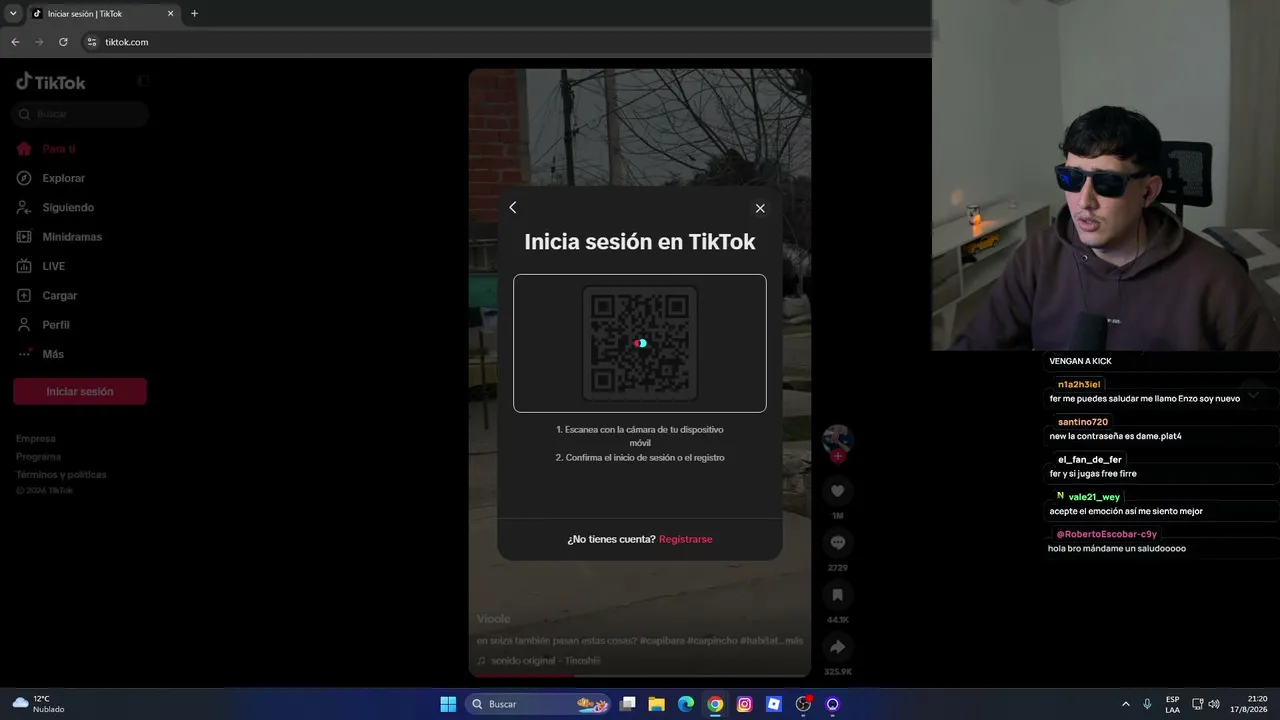The width and height of the screenshot is (1280, 720).
Task: Switch the ESP LAA keyboard layout
Action: [1172, 704]
